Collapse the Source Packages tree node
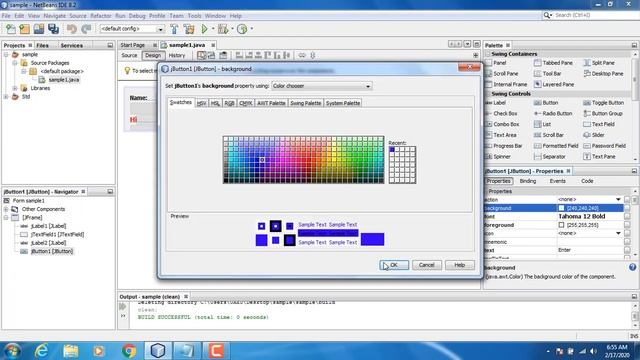This screenshot has width=640, height=360. click(15, 63)
